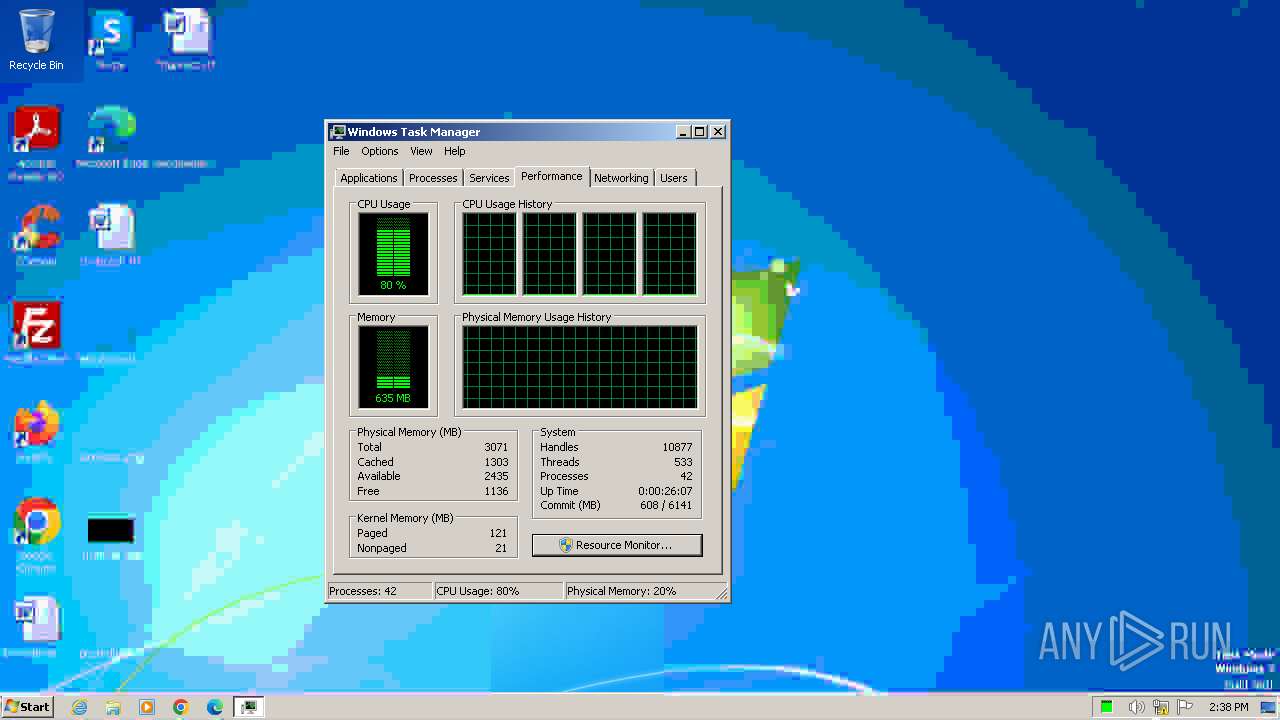1280x720 pixels.
Task: Click the Kernel Memory Paged value 121
Action: pyautogui.click(x=498, y=533)
